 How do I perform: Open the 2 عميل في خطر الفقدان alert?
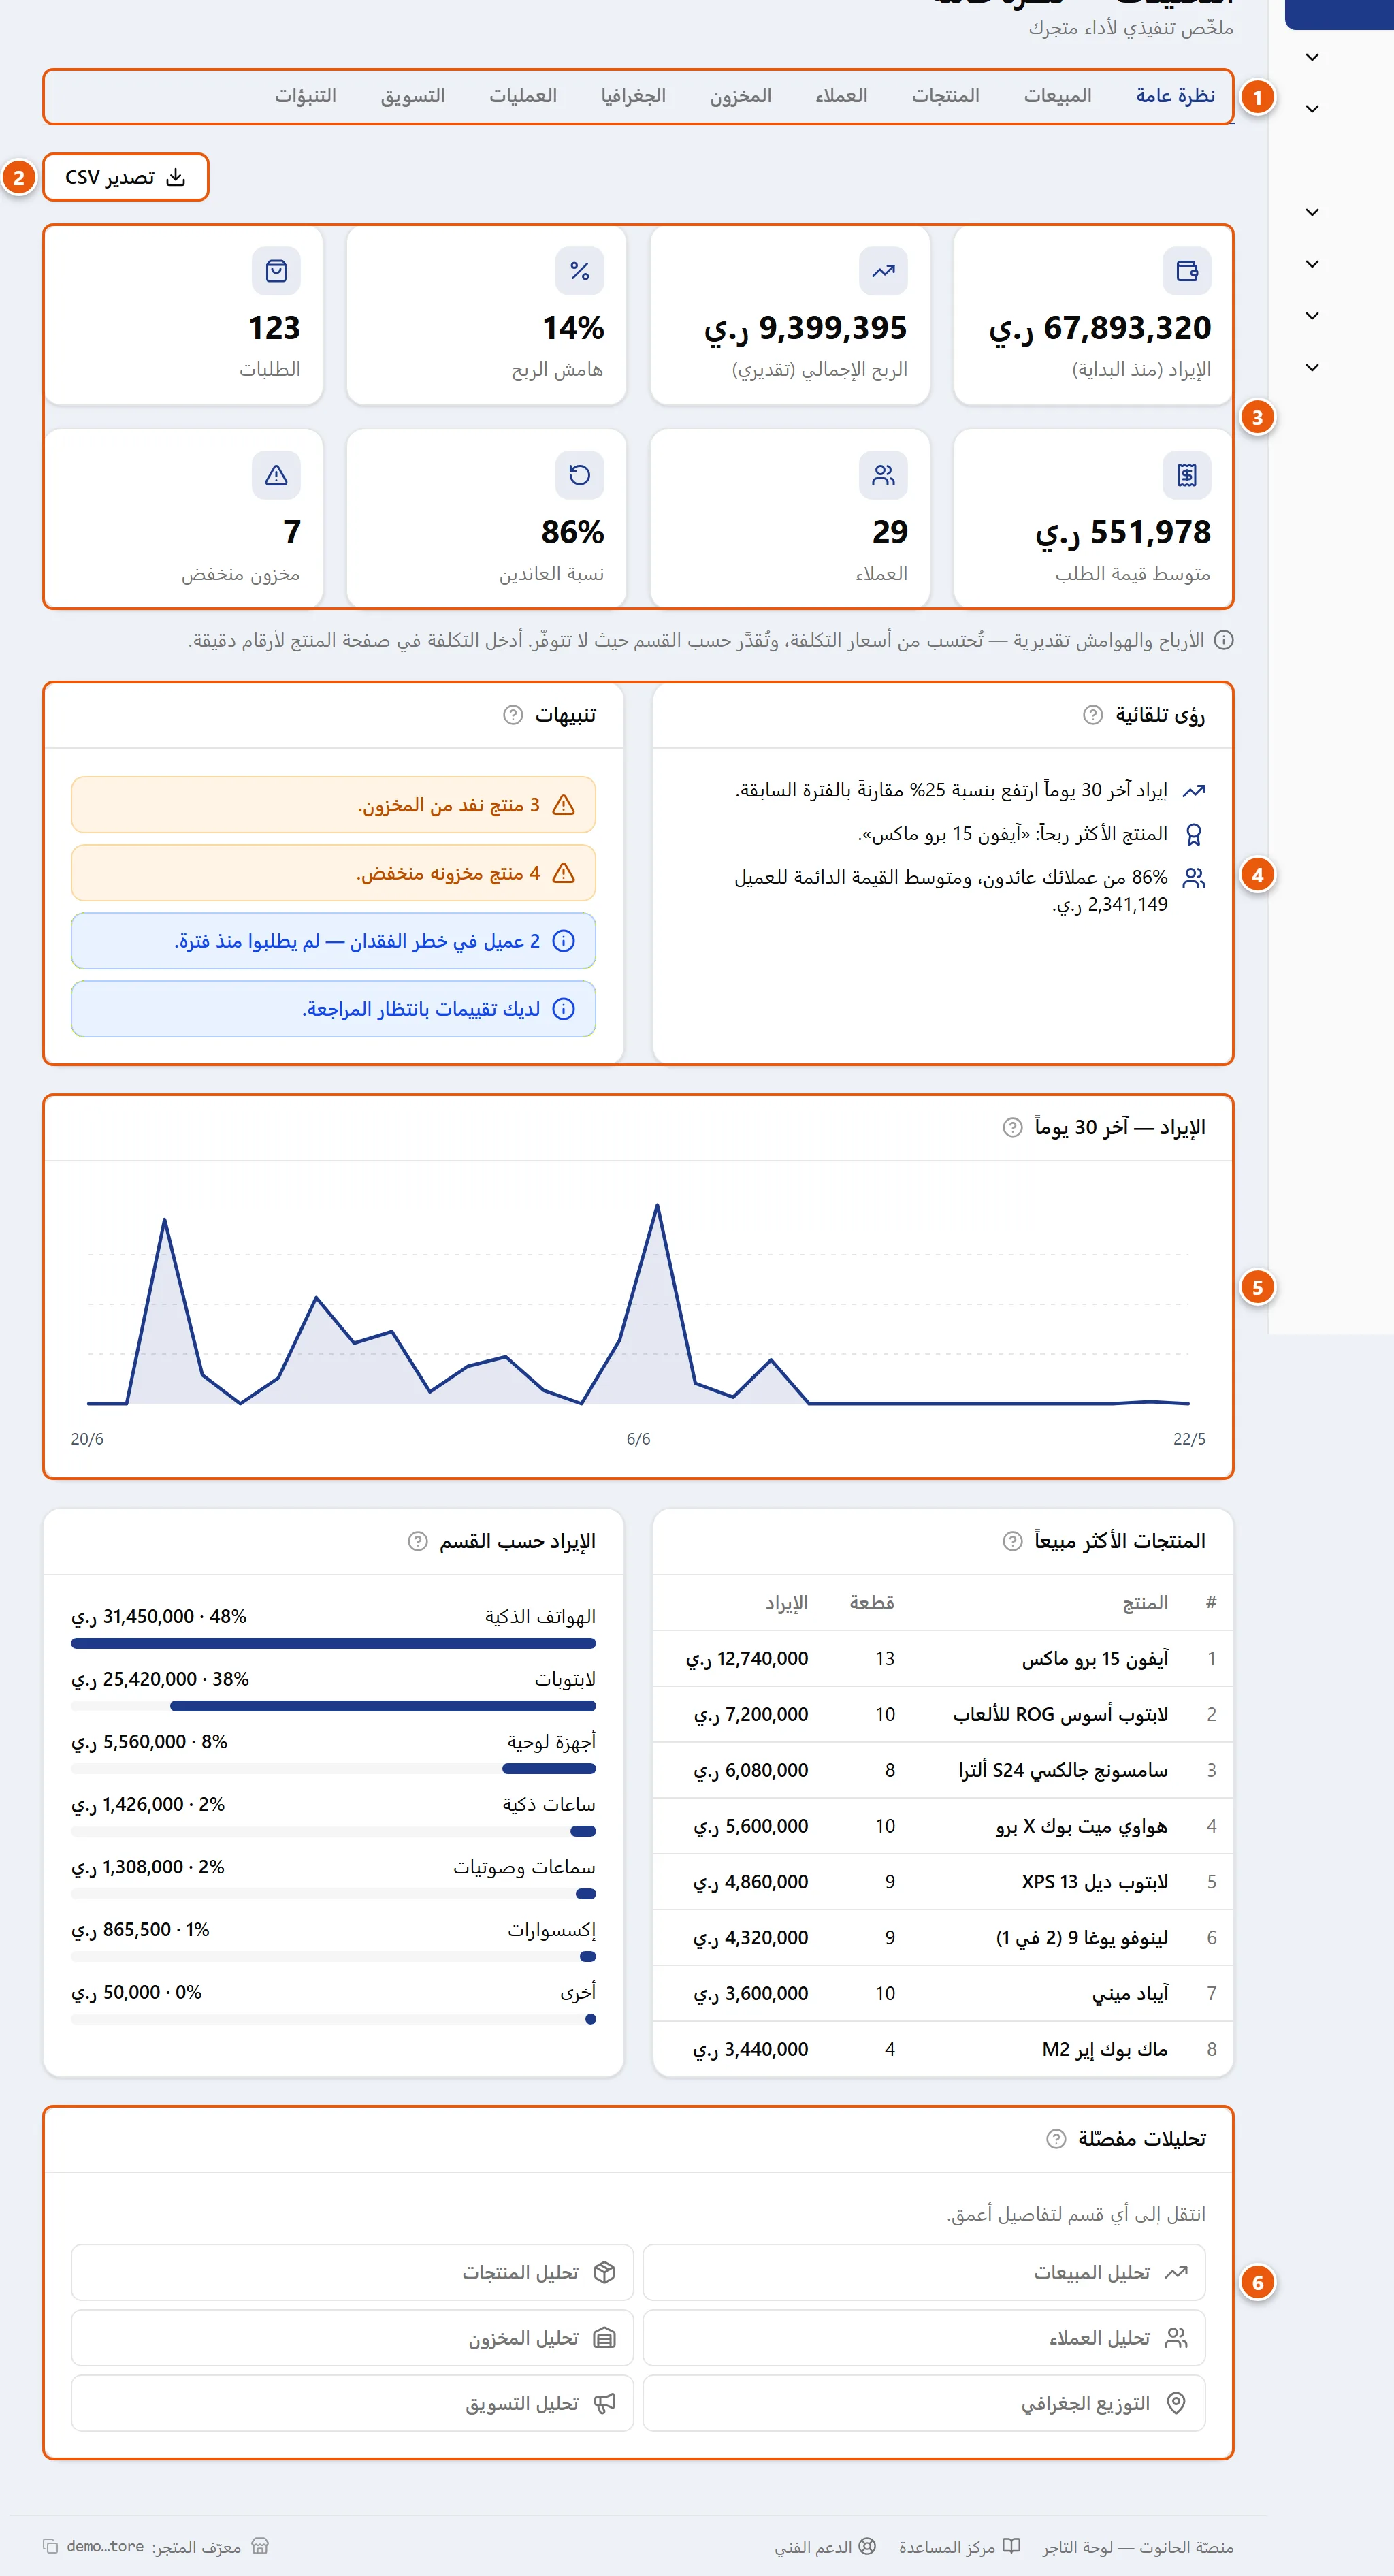click(x=333, y=941)
